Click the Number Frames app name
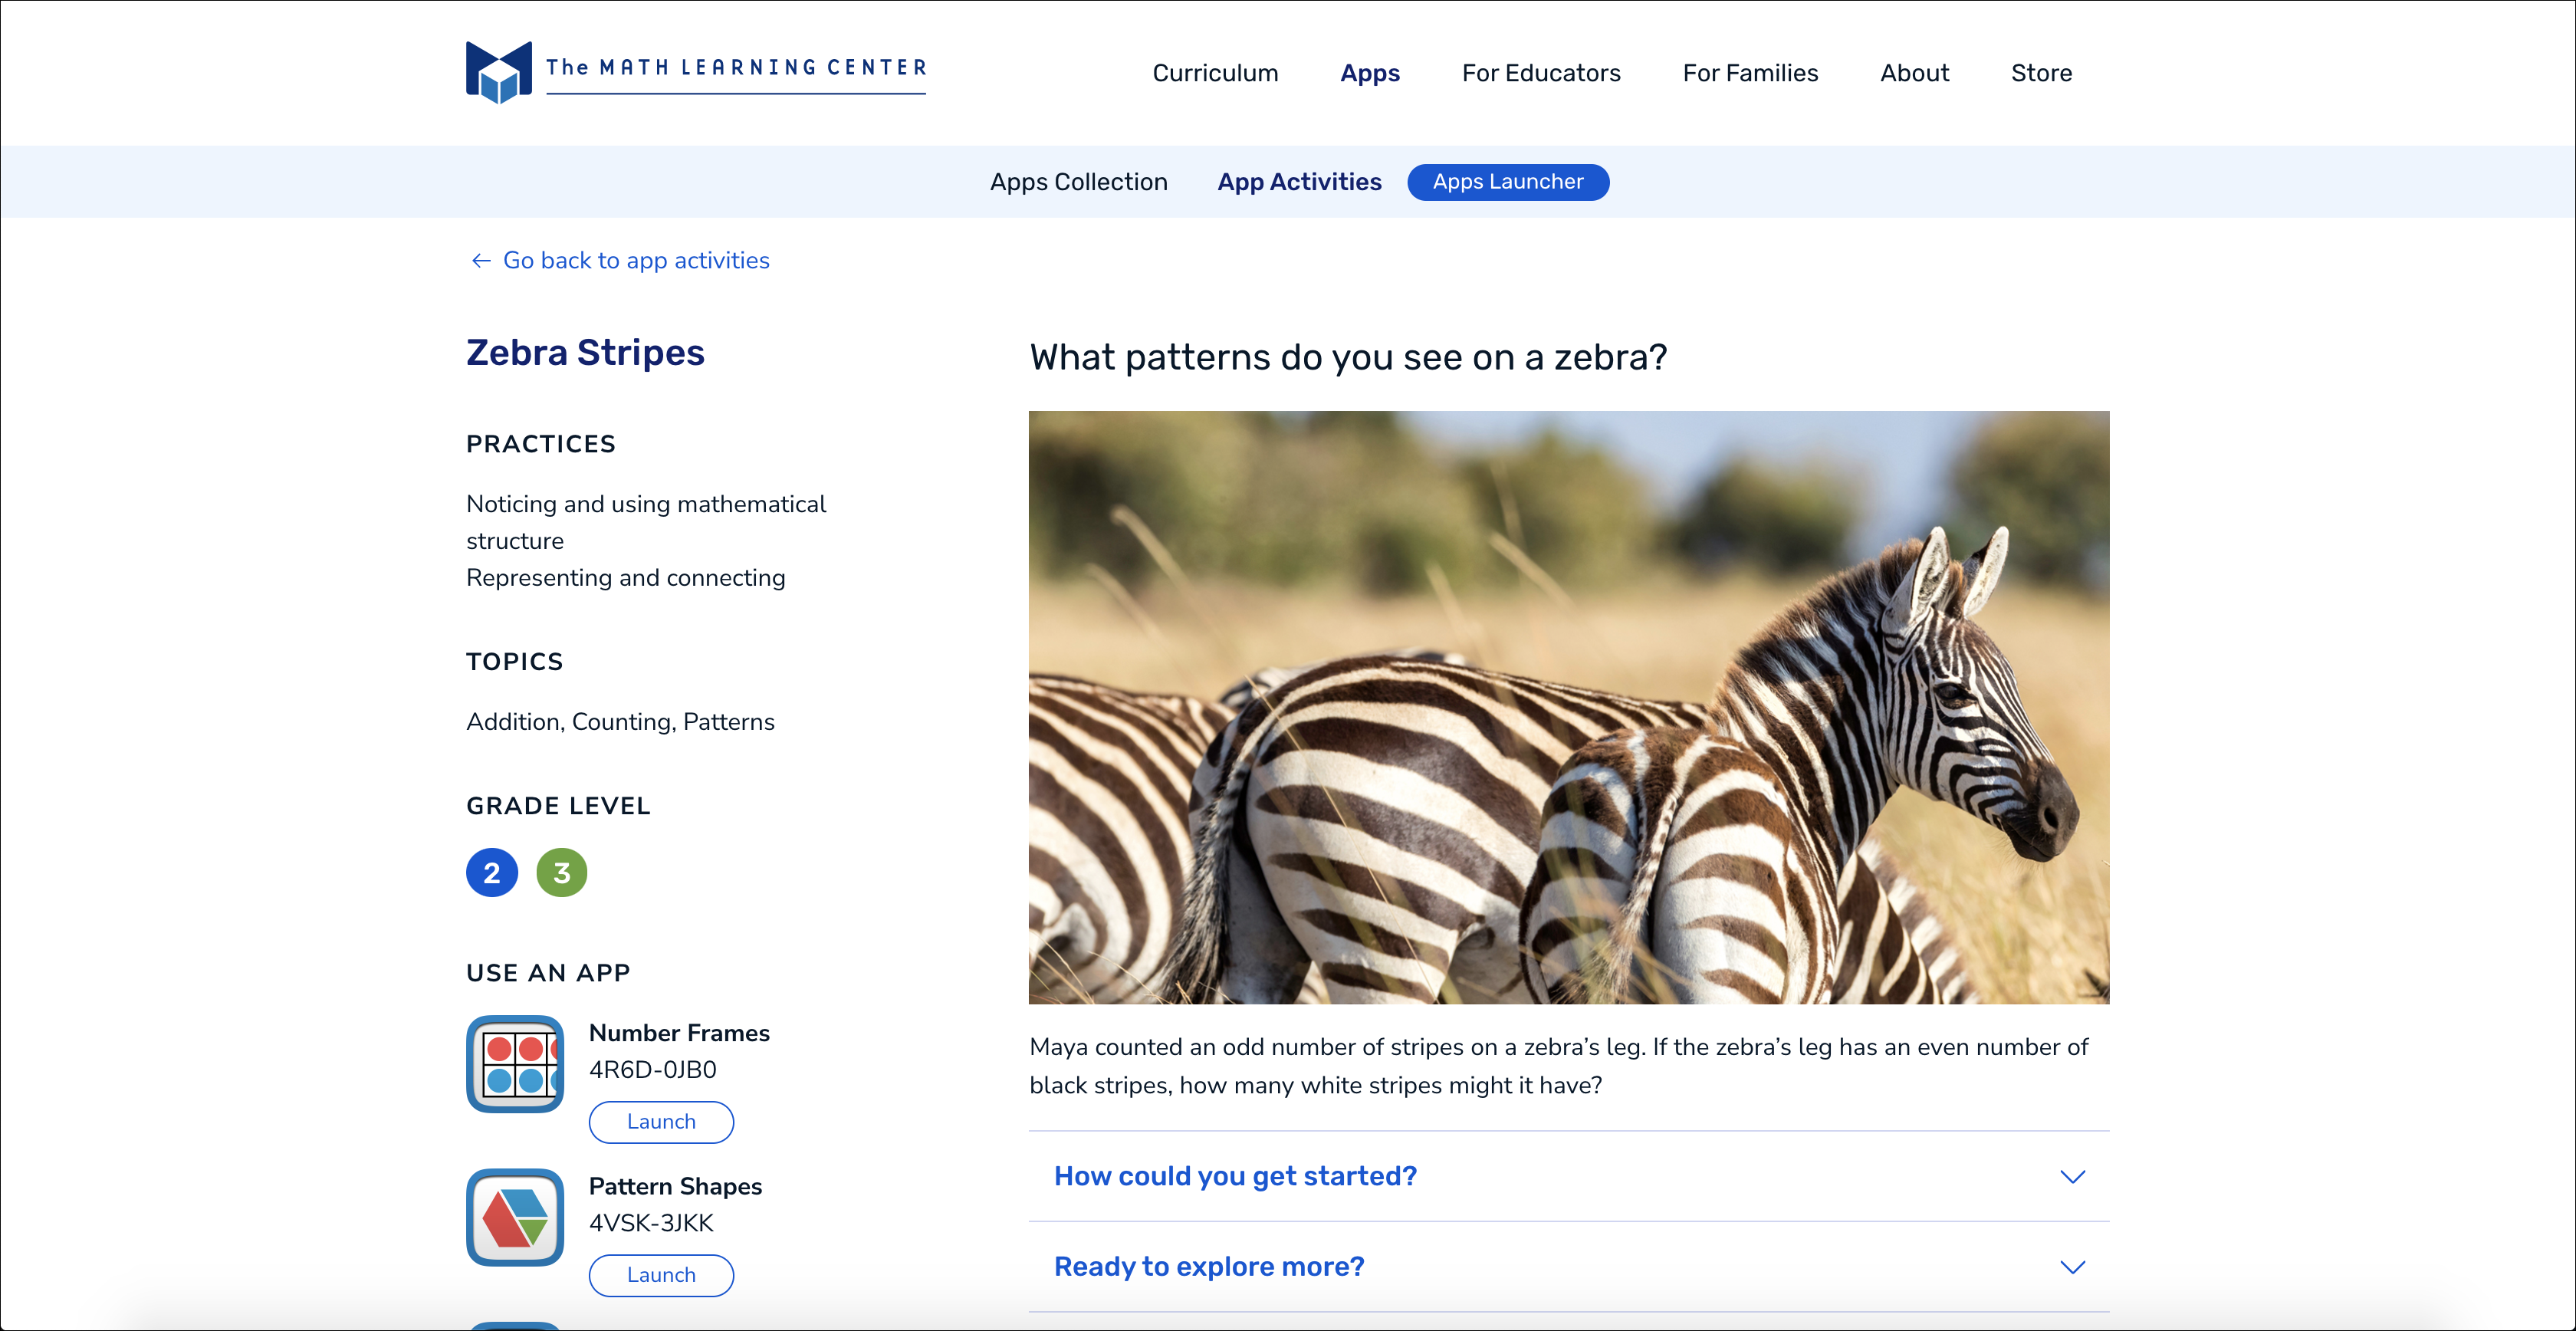The image size is (2576, 1331). pyautogui.click(x=679, y=1033)
